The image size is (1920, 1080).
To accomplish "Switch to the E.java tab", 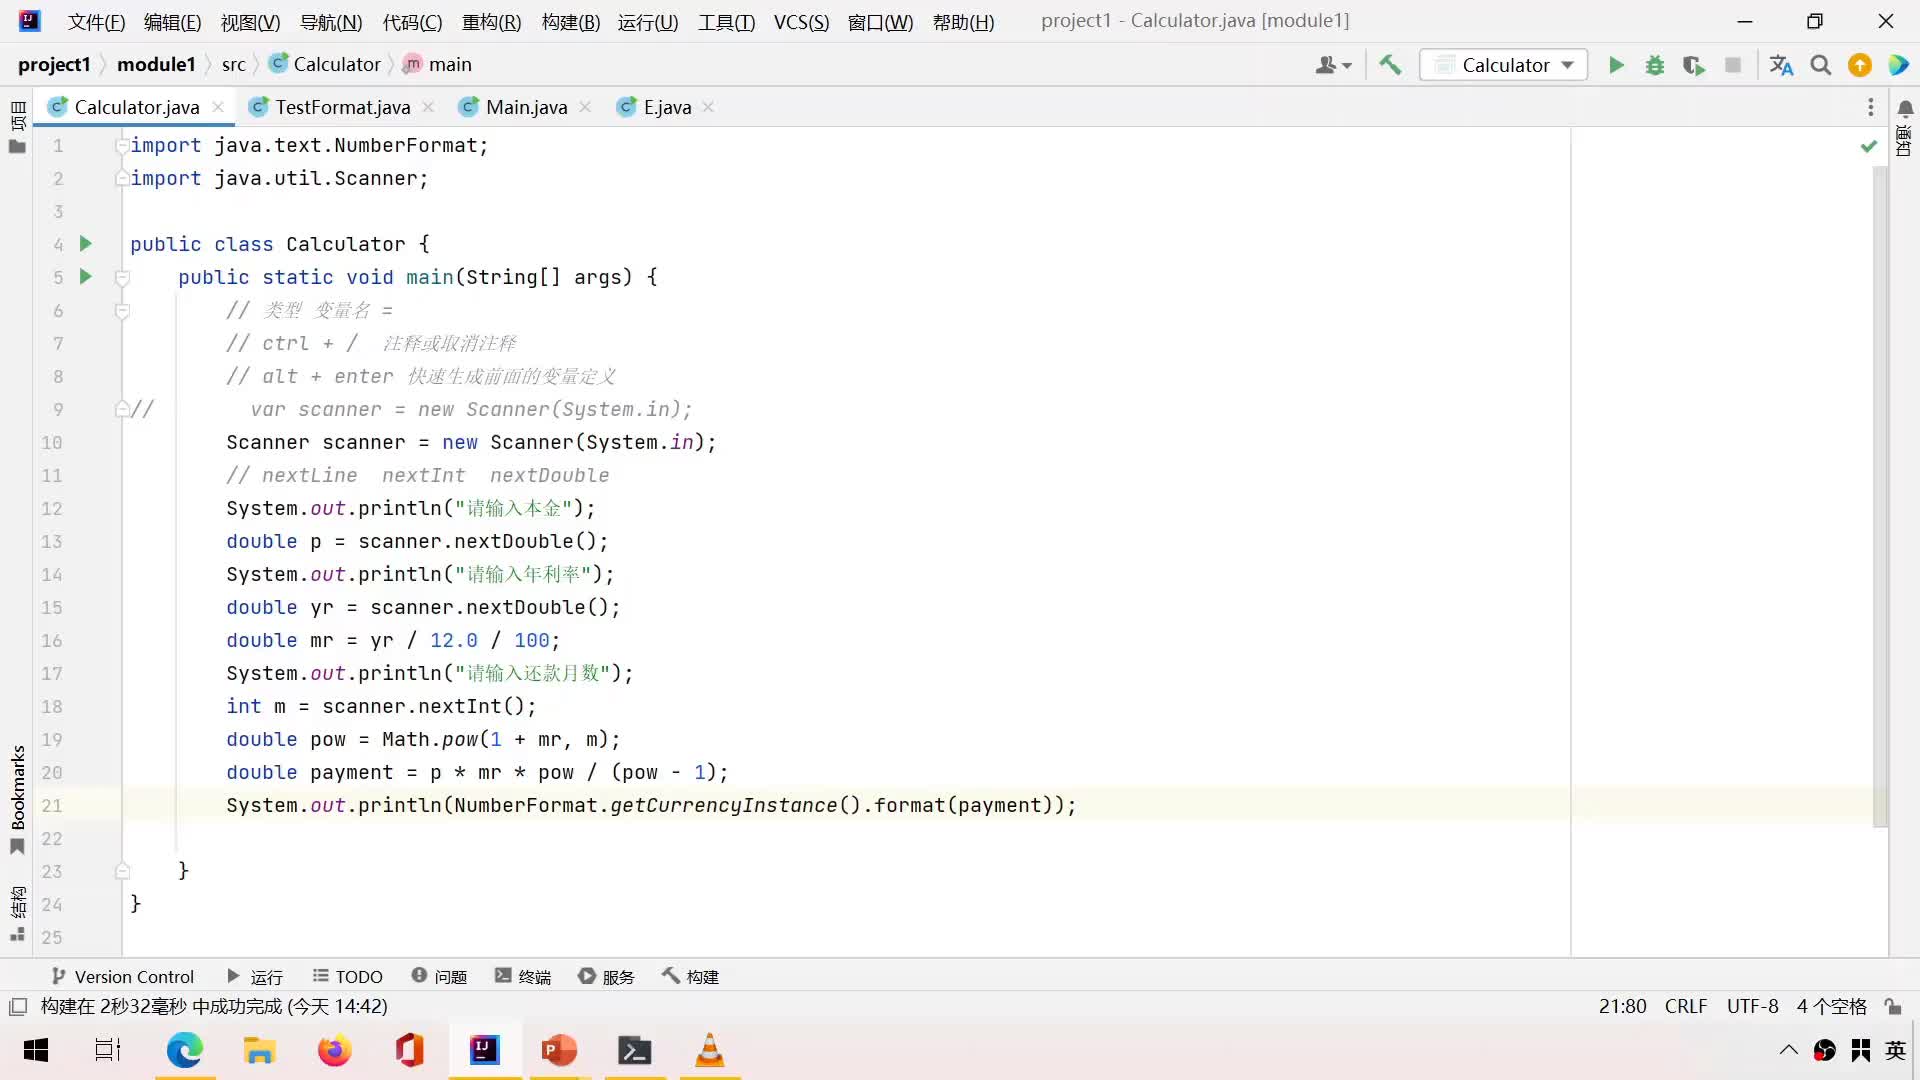I will (x=667, y=107).
